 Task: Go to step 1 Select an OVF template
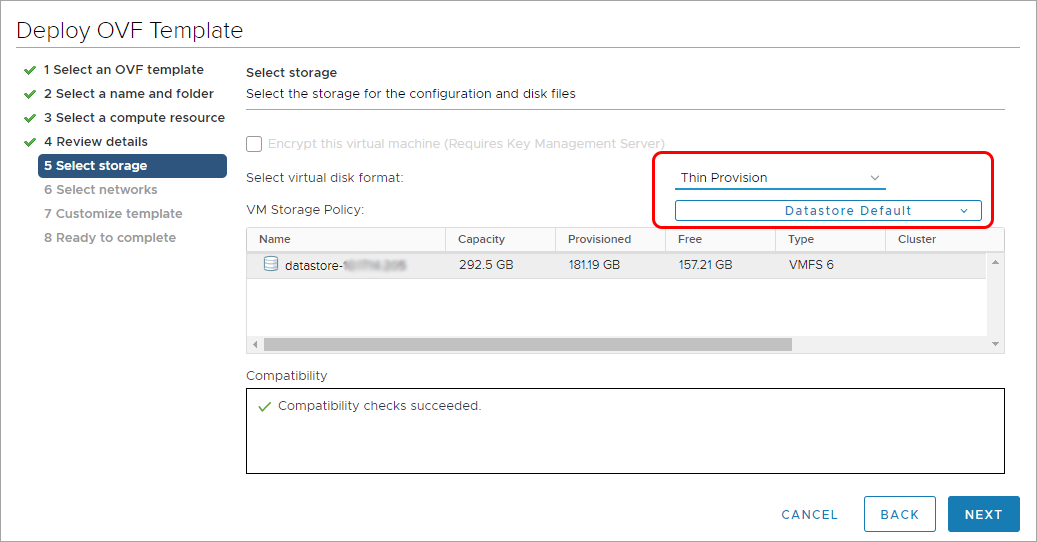pyautogui.click(x=123, y=70)
